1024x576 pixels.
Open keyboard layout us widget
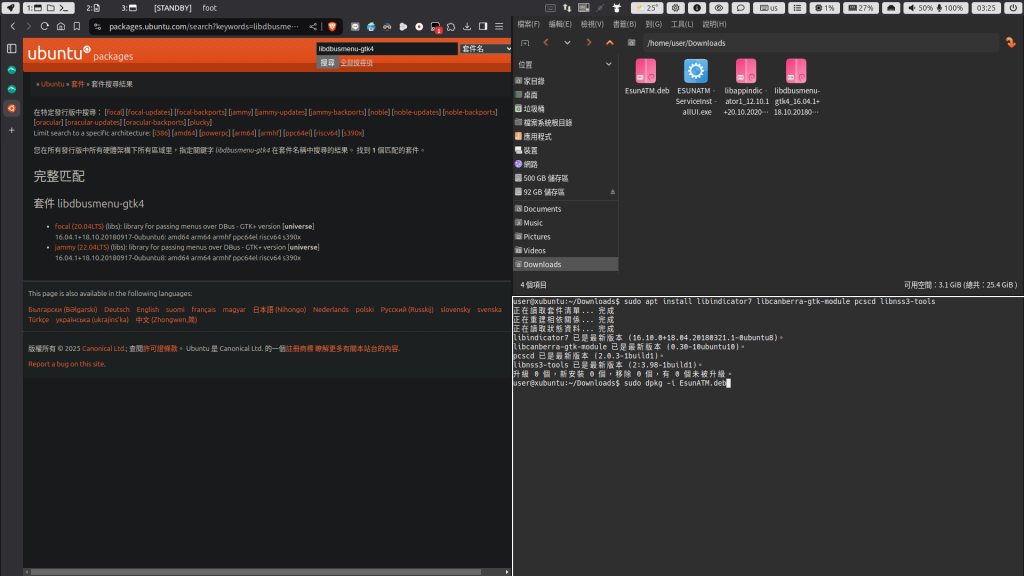click(x=769, y=8)
